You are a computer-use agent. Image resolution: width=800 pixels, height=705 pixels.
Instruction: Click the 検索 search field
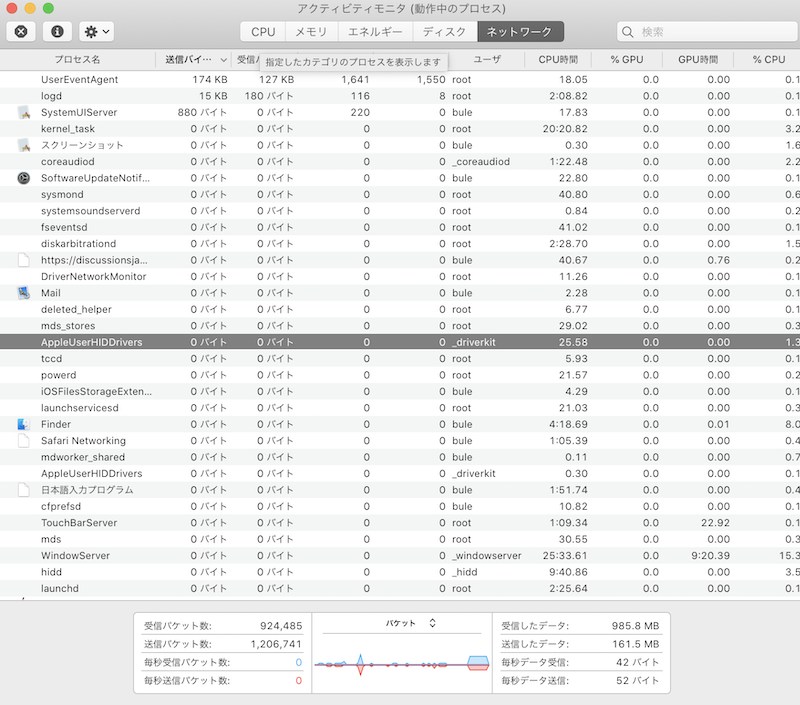709,32
